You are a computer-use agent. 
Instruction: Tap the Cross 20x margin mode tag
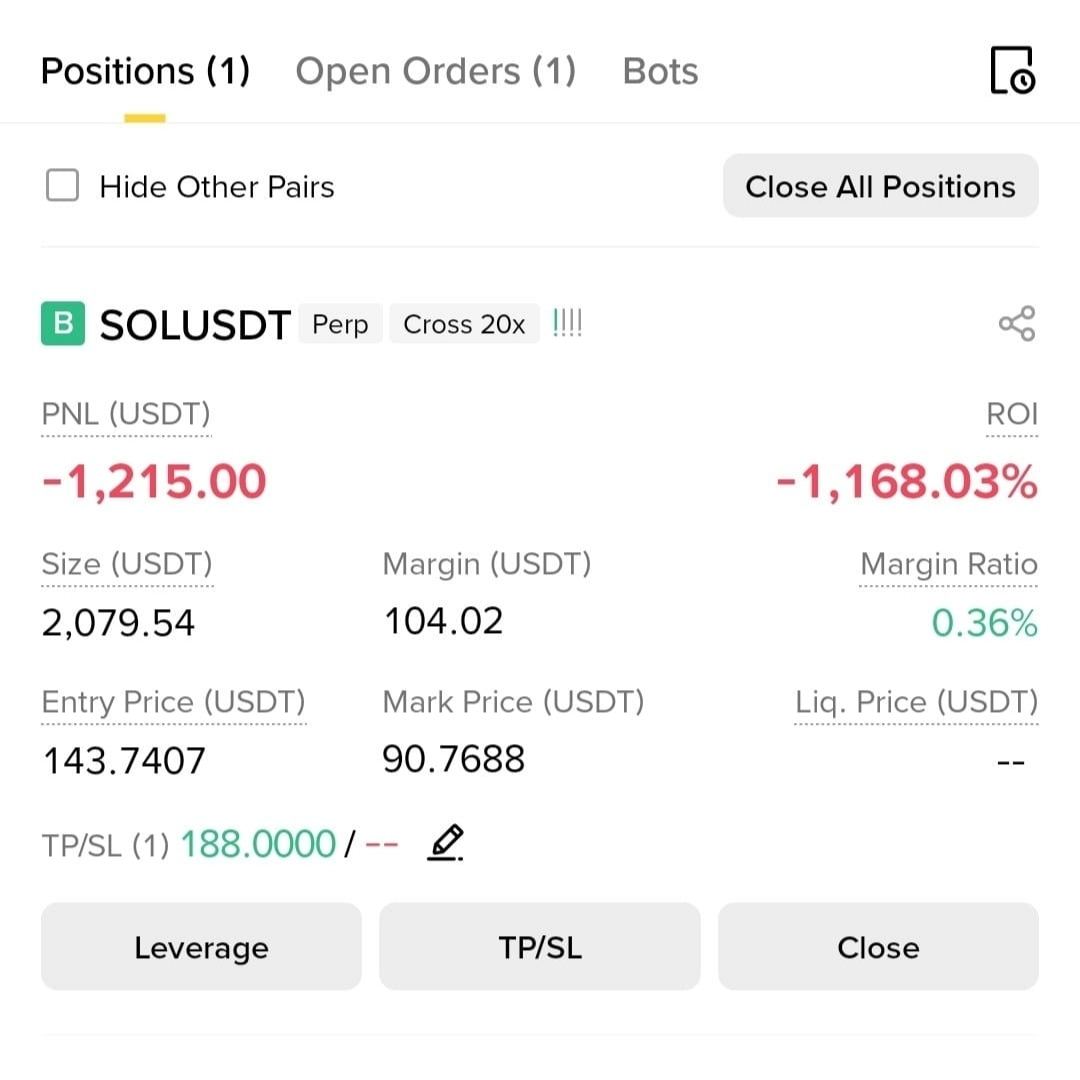point(464,325)
